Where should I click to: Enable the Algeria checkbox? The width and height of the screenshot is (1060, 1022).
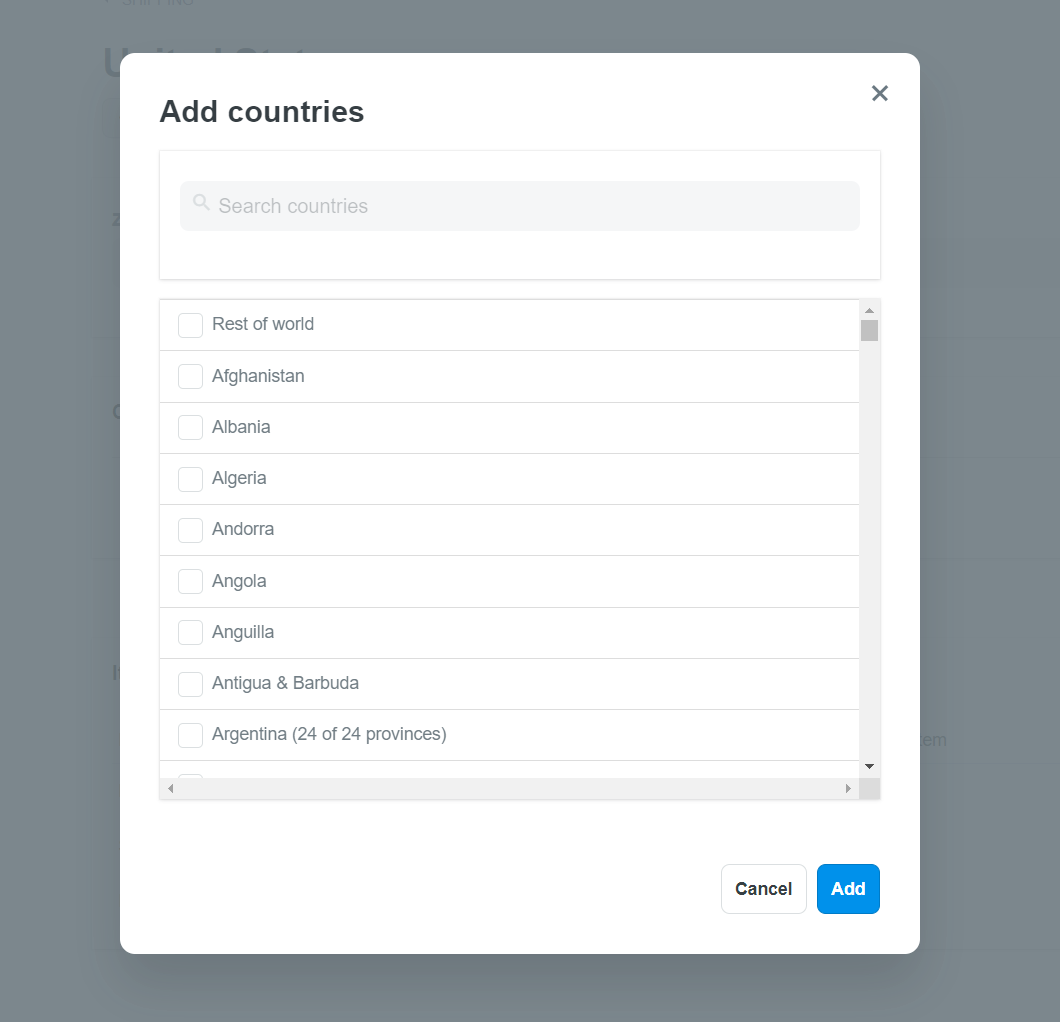click(190, 479)
